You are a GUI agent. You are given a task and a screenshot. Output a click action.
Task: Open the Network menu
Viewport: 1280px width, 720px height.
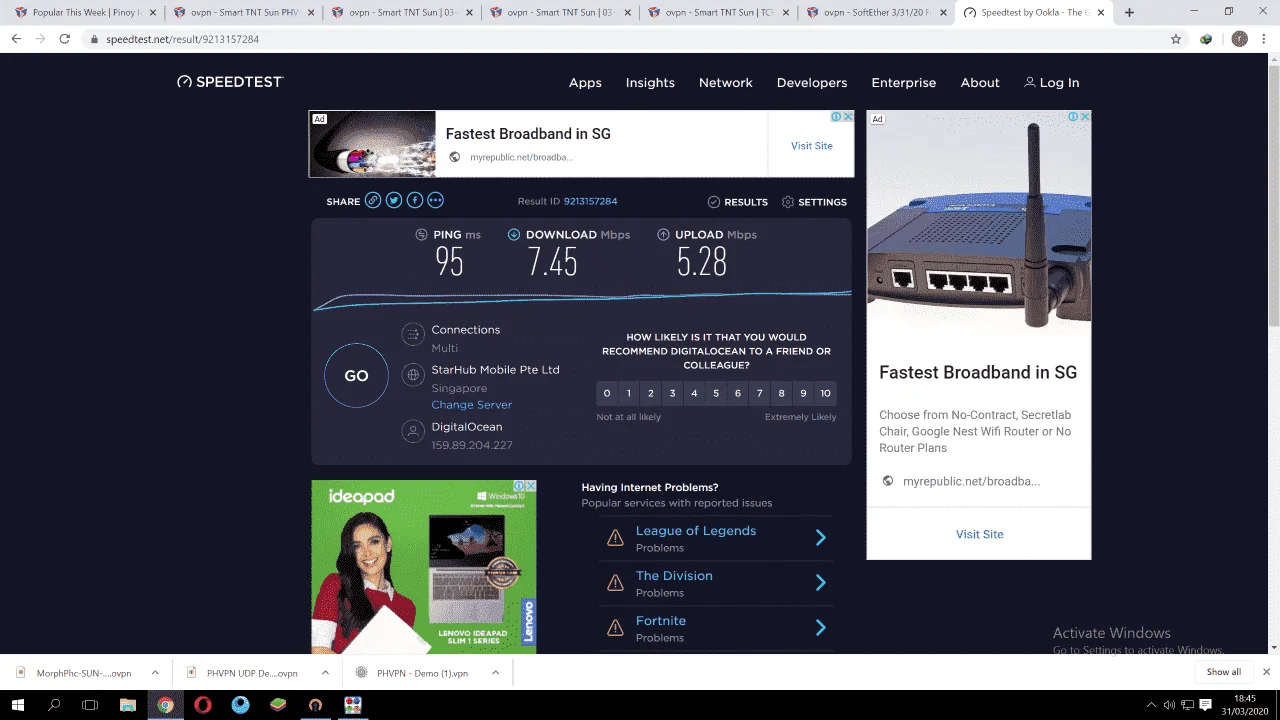[x=726, y=83]
